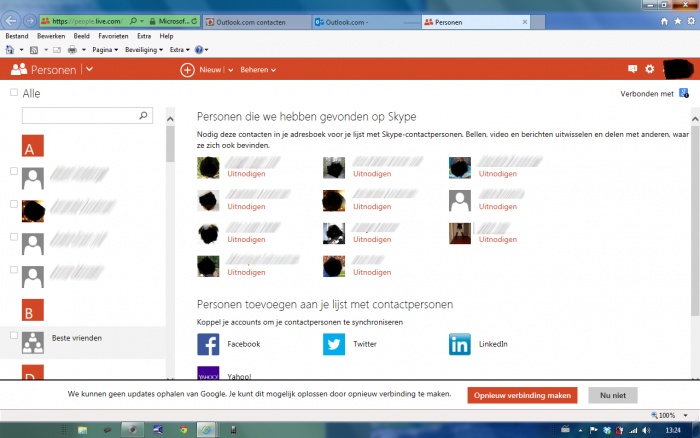Switch to the Outlook.com contacten tab

click(257, 22)
